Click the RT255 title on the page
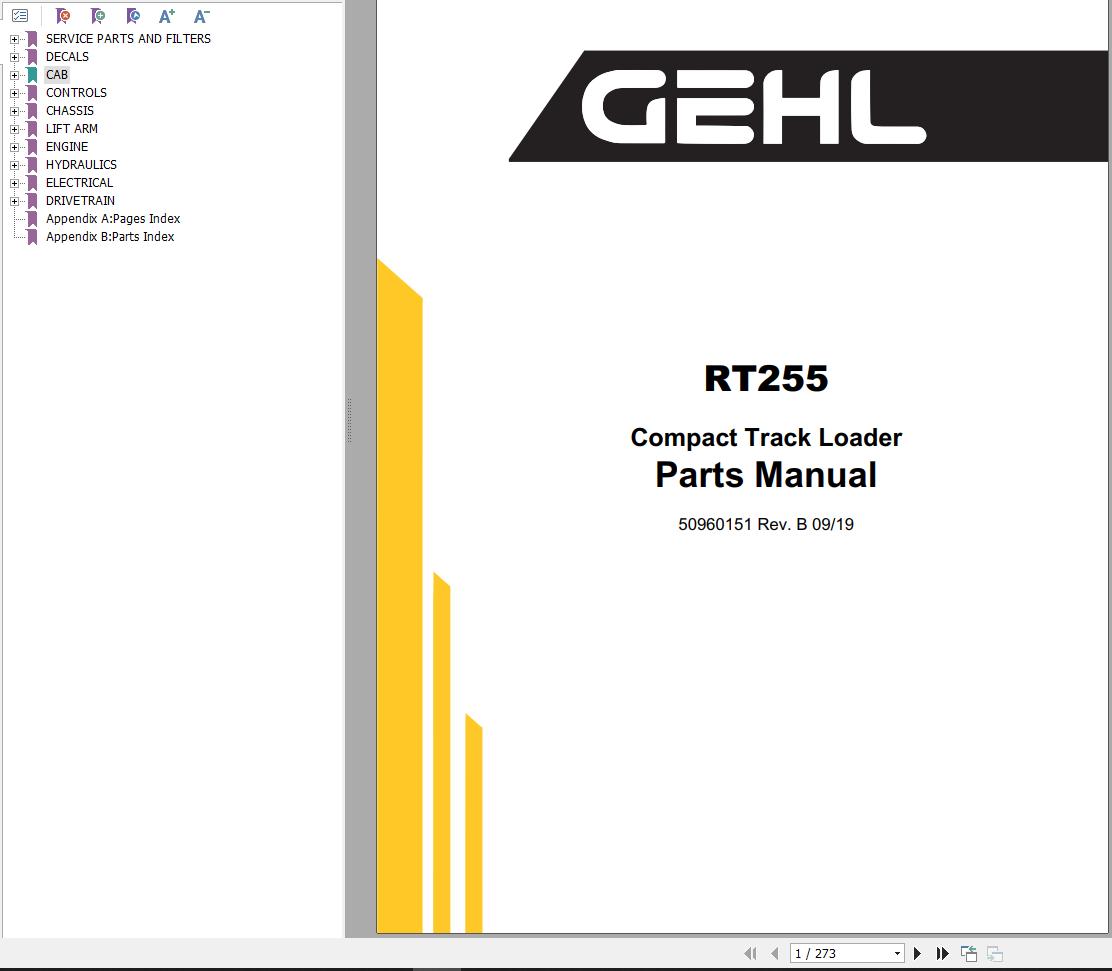The height and width of the screenshot is (971, 1112). coord(766,378)
